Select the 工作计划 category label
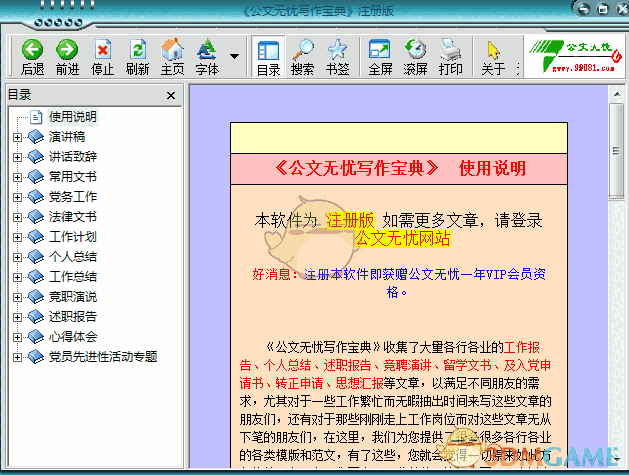 point(73,237)
